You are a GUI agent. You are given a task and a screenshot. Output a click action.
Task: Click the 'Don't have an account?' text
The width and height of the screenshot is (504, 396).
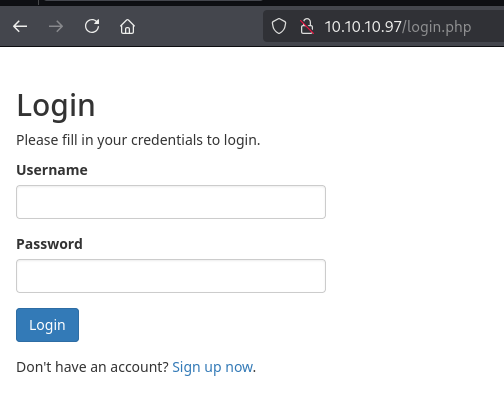point(93,367)
